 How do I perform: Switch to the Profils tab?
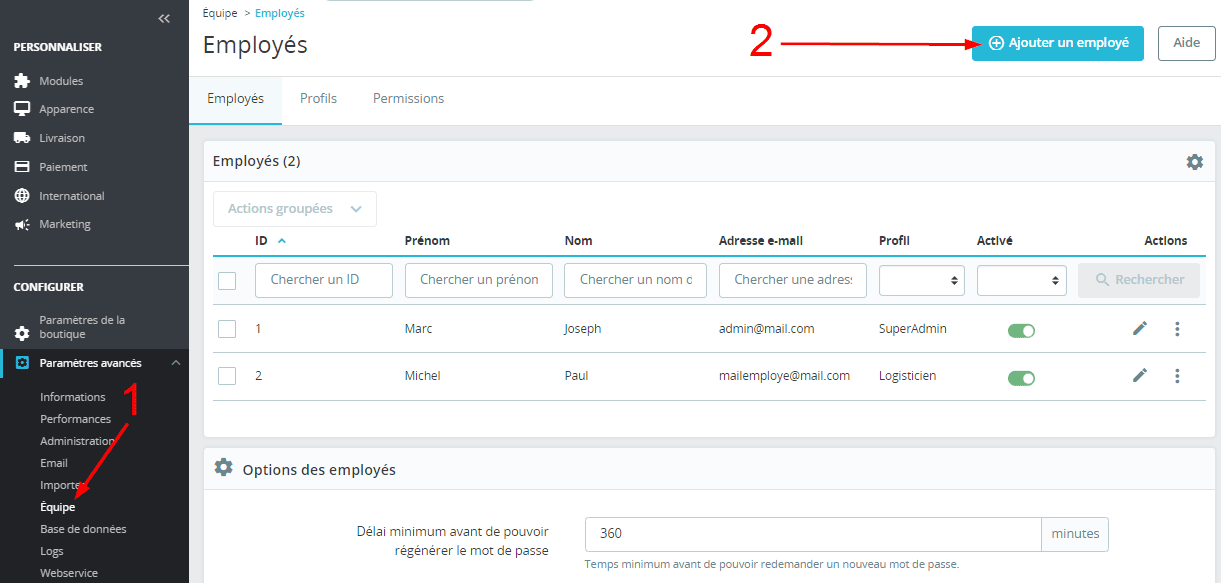click(318, 99)
